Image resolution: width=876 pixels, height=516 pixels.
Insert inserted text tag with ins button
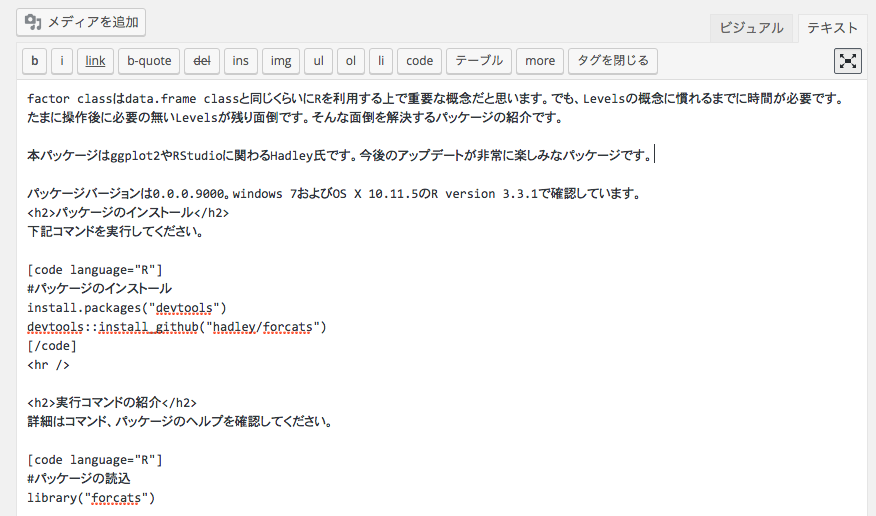click(241, 61)
